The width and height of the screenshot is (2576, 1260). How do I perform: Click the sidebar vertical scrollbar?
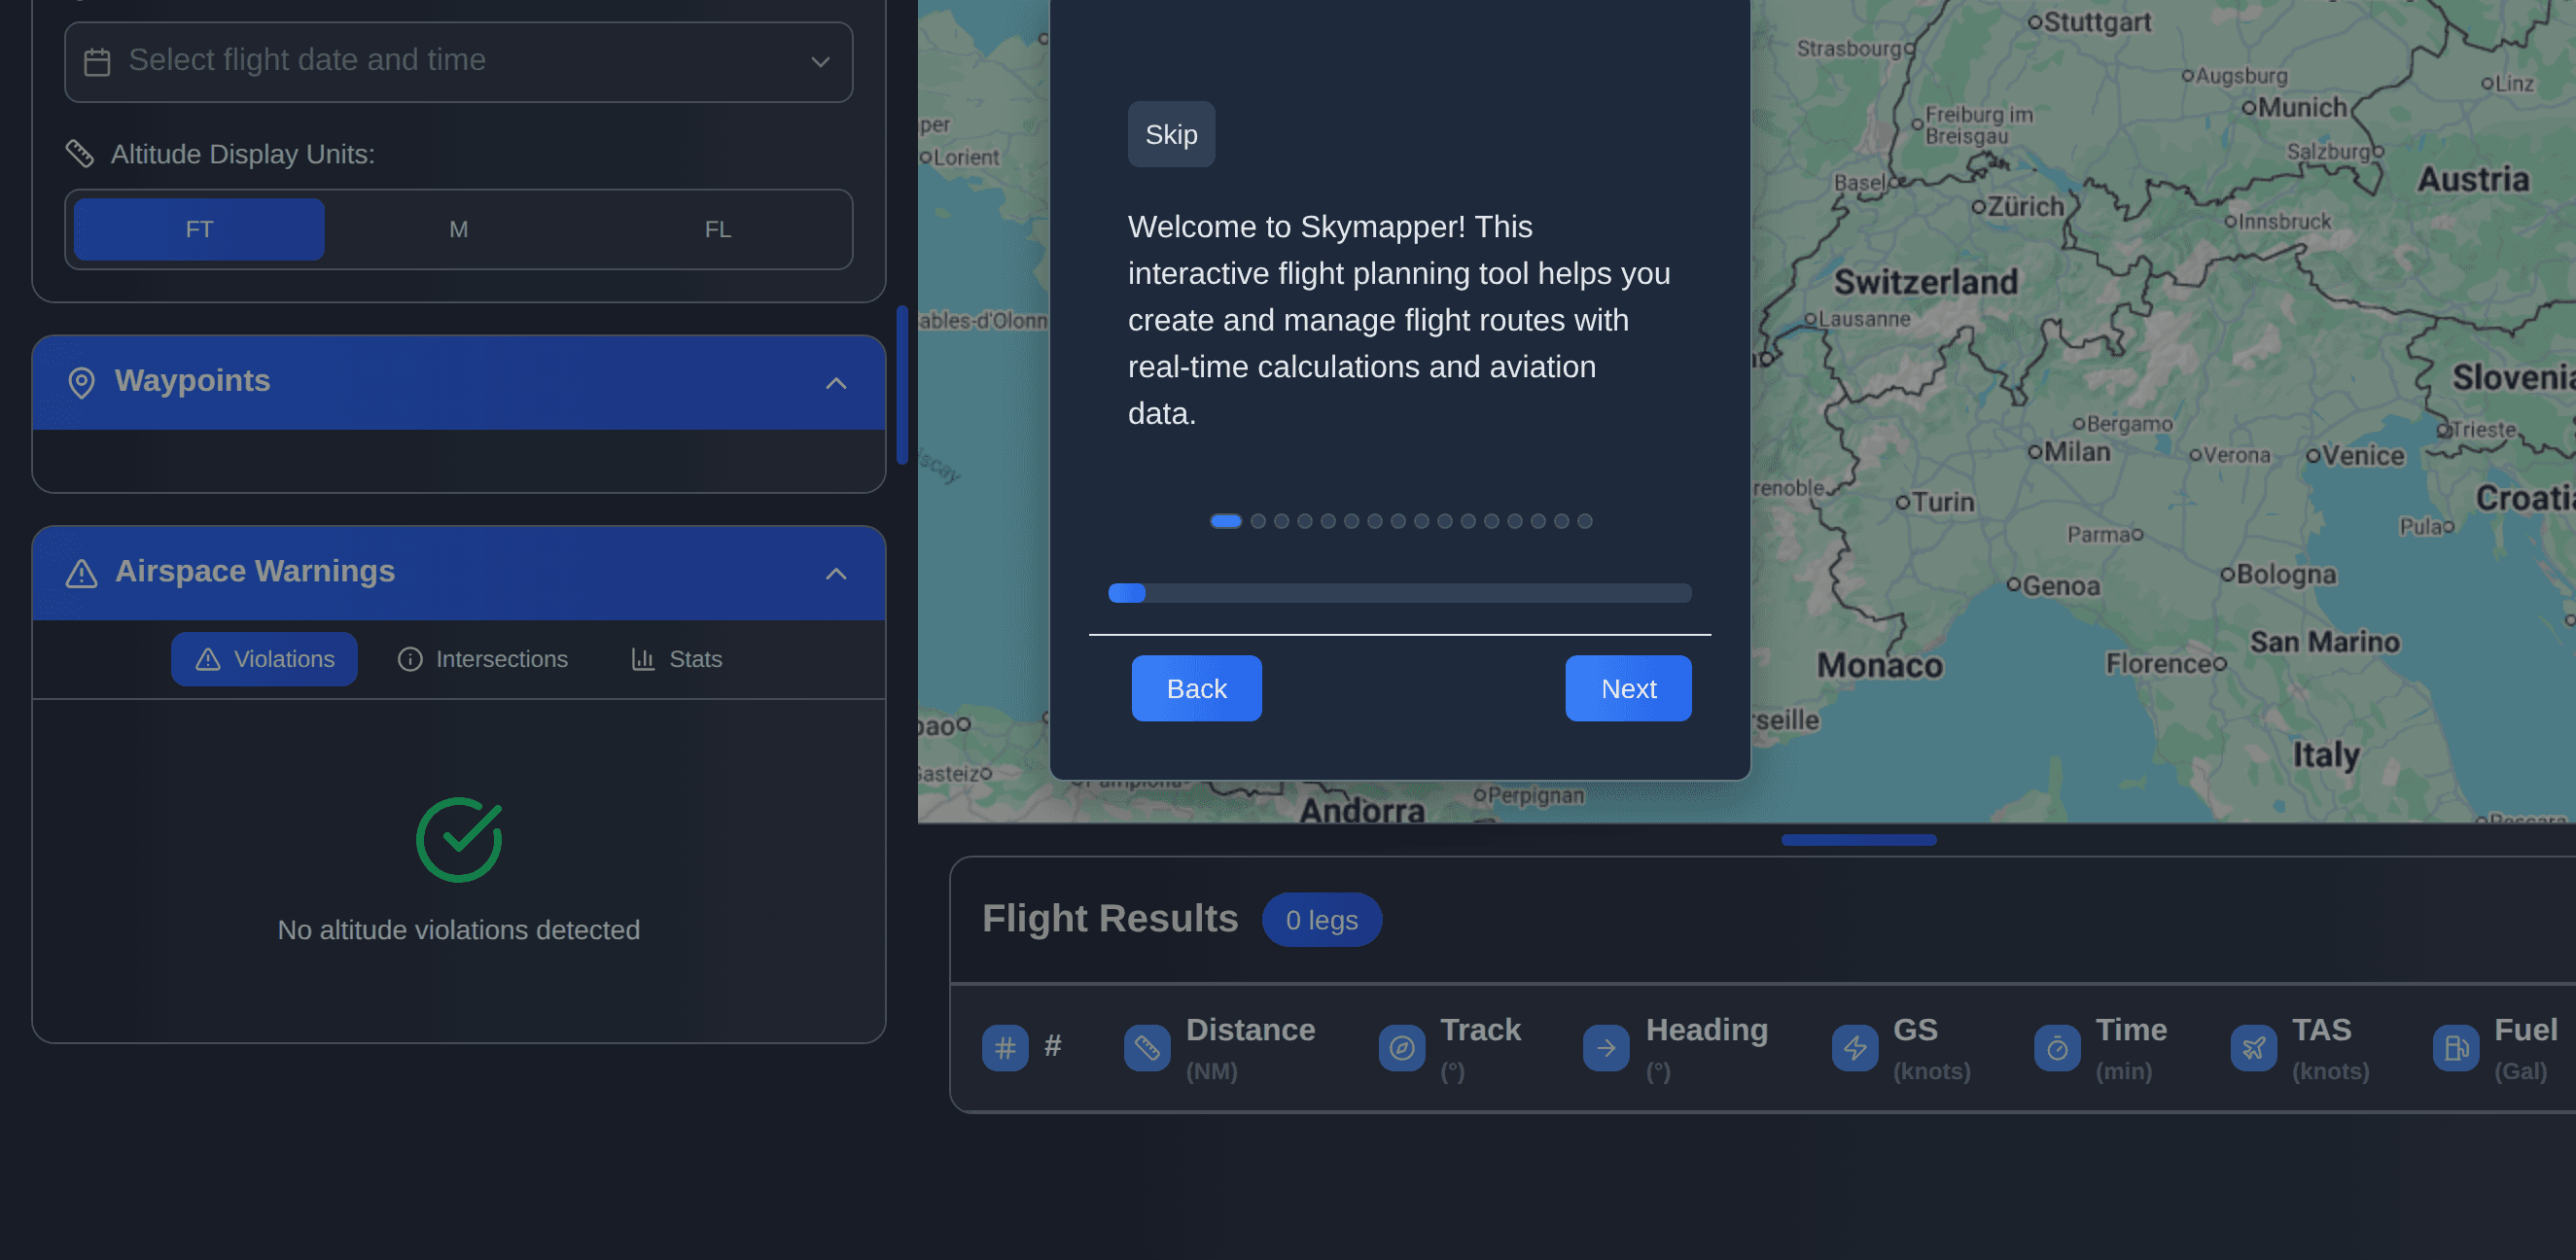point(902,385)
